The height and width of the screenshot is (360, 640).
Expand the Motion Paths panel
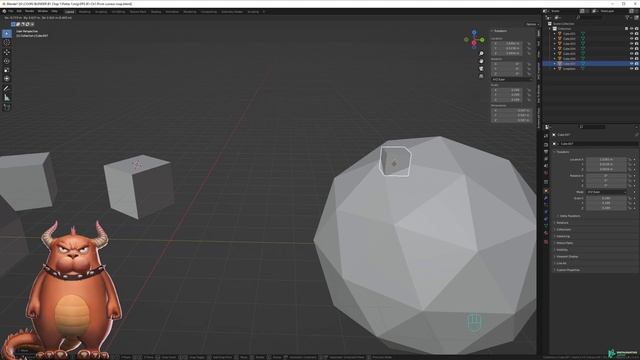564,243
